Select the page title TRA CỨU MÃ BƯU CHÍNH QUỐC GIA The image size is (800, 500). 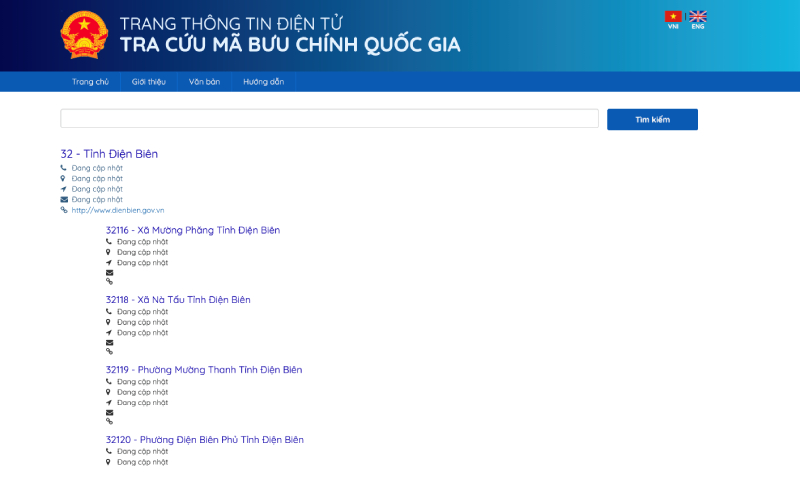290,45
